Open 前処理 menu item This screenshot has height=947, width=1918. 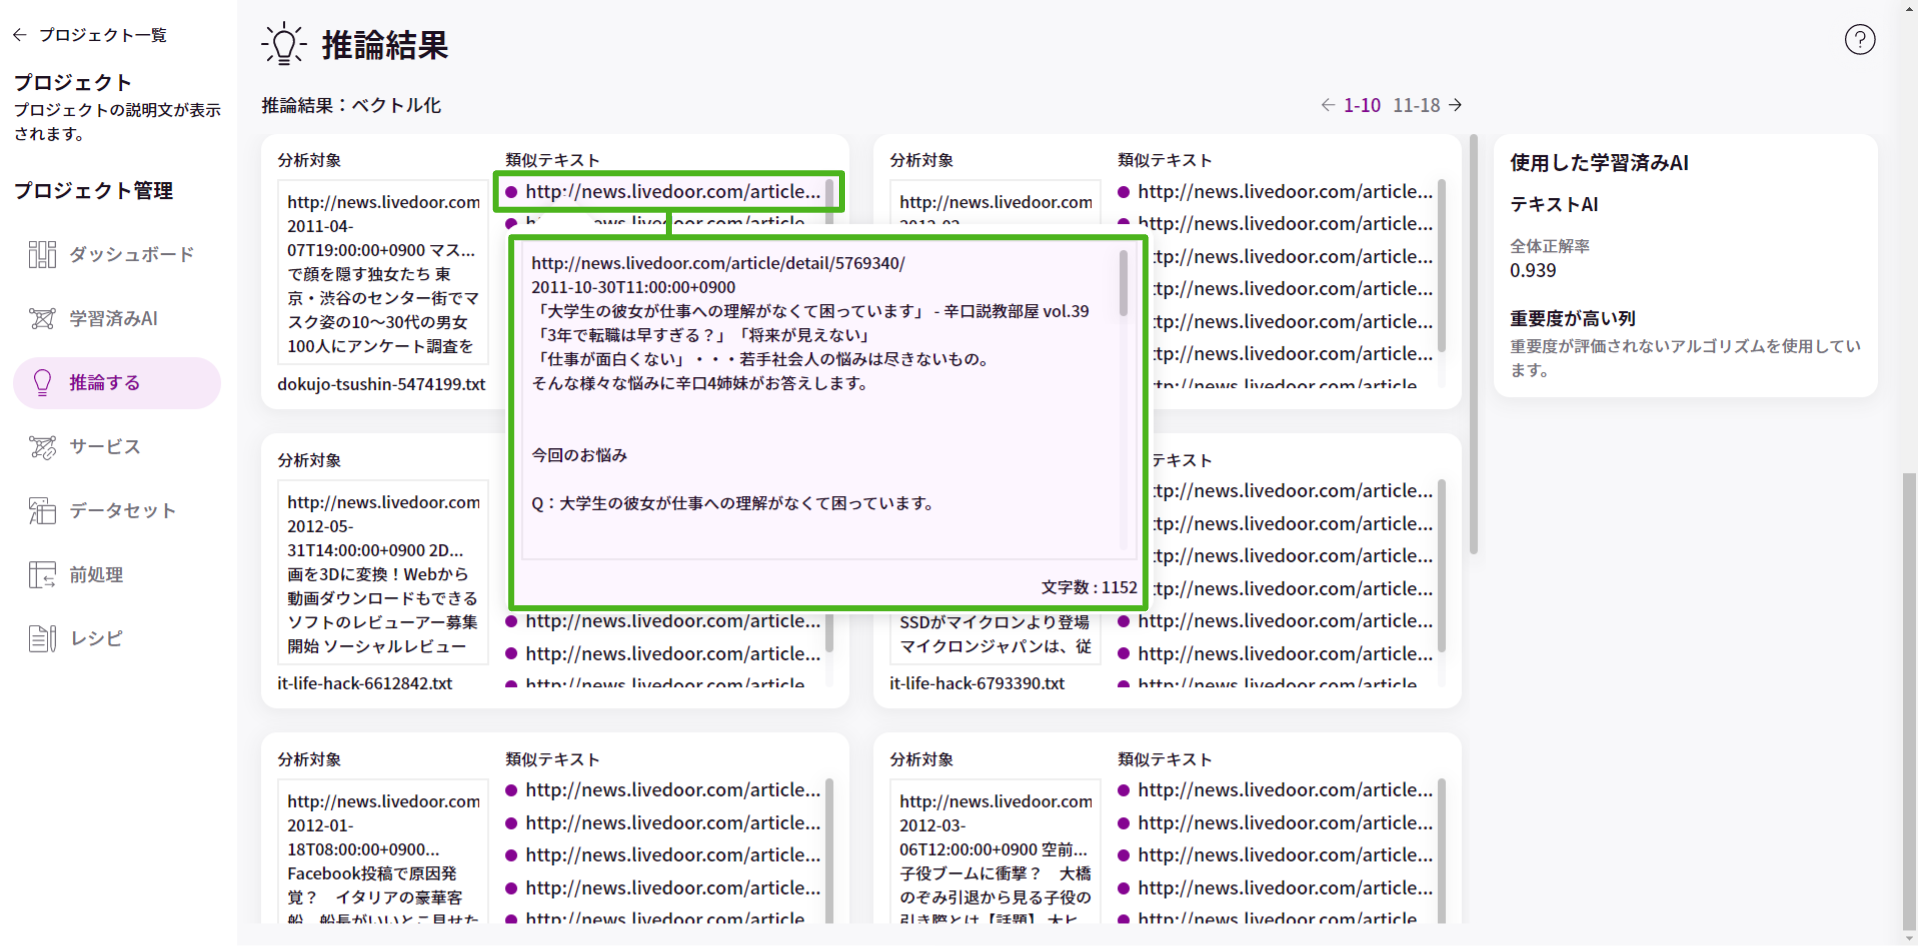[117, 575]
